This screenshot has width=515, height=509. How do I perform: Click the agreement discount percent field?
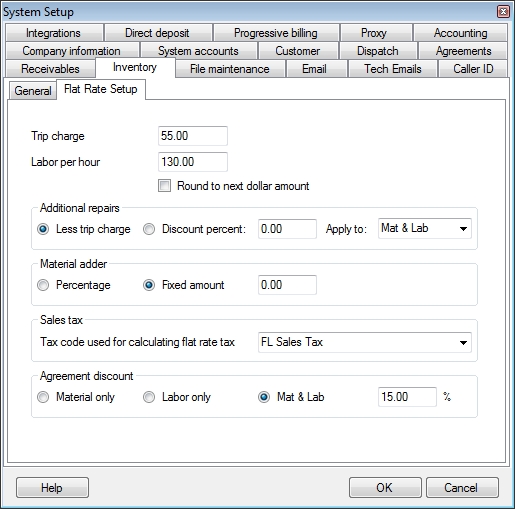click(407, 397)
